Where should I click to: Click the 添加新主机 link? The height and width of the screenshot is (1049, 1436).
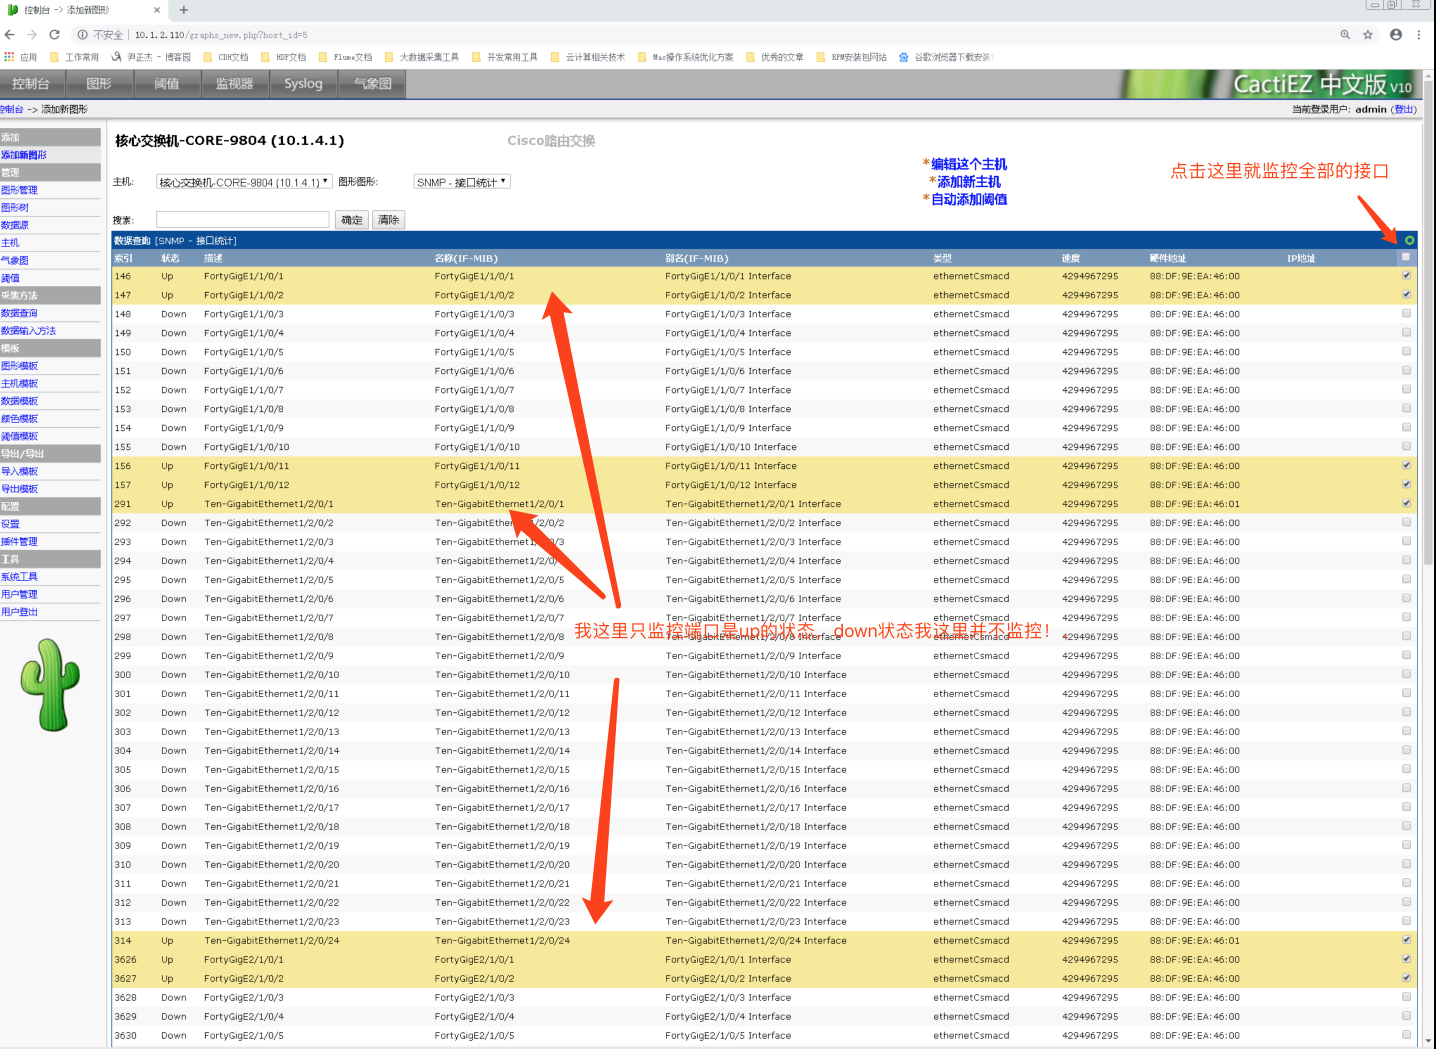(969, 182)
